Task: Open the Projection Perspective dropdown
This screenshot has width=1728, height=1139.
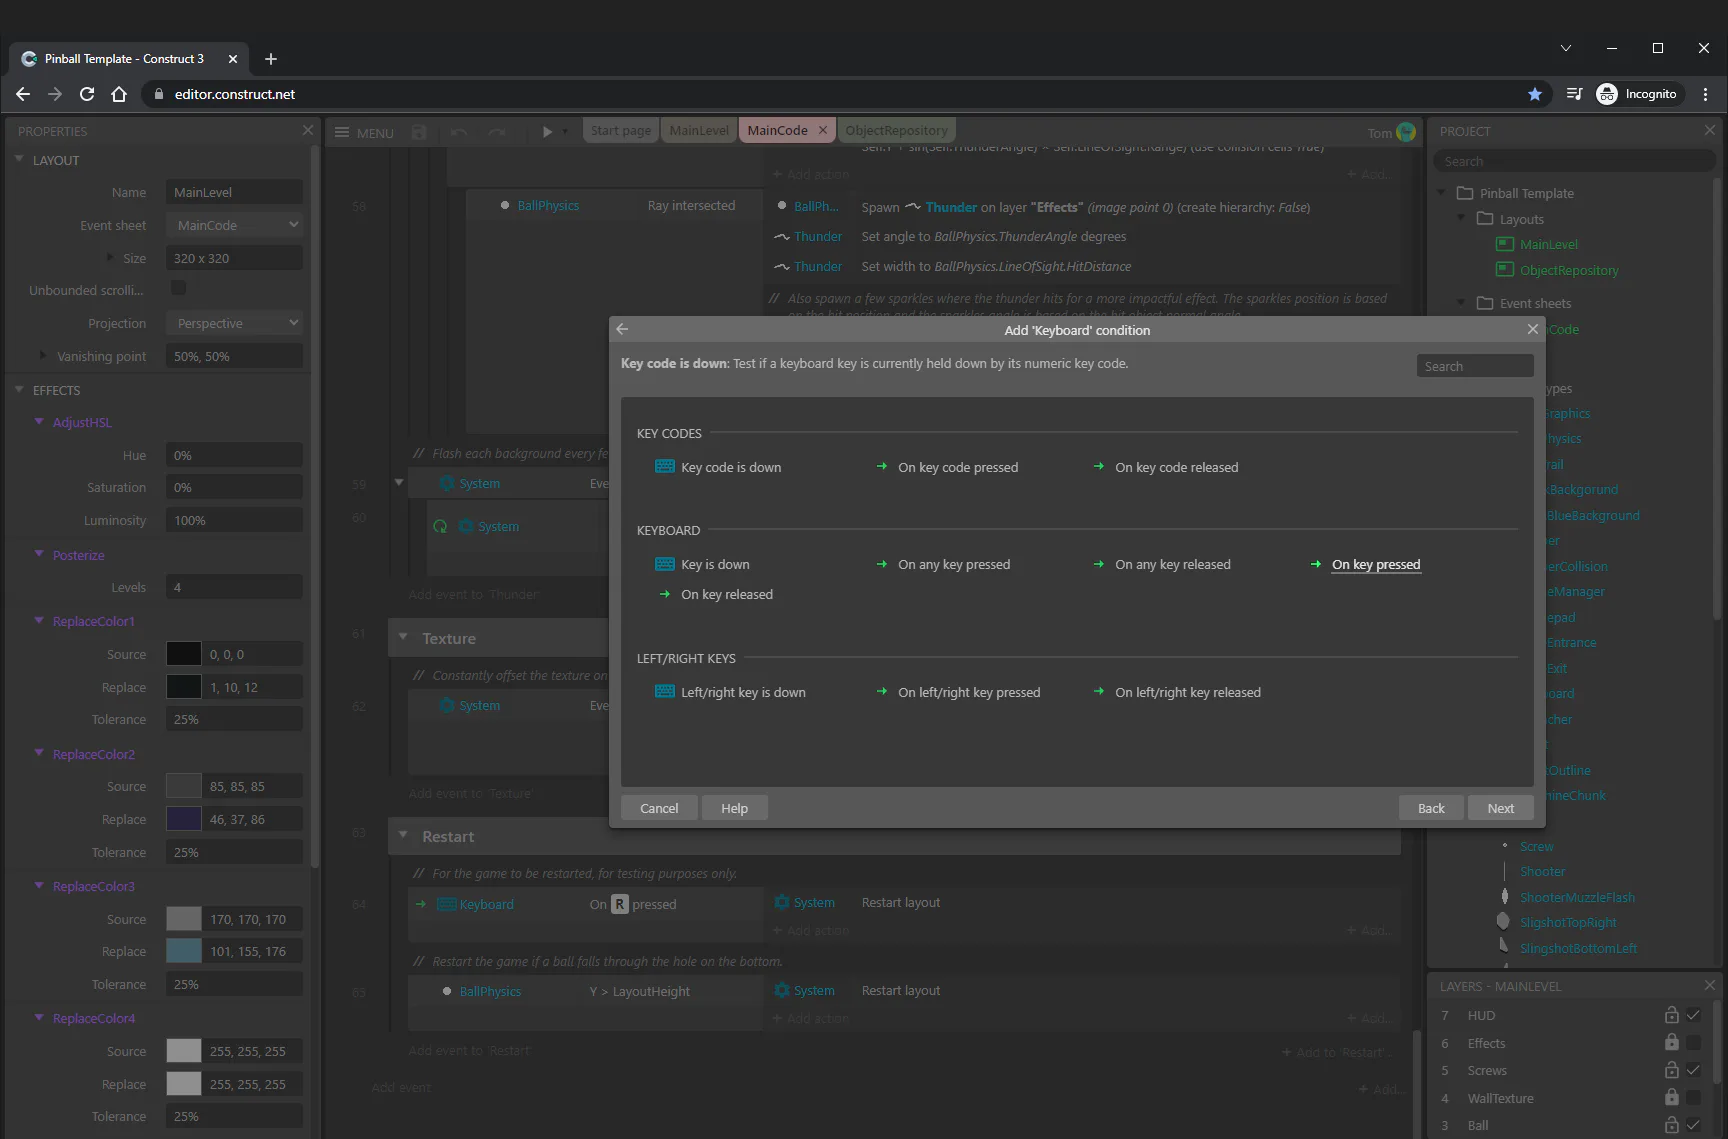Action: click(x=234, y=323)
